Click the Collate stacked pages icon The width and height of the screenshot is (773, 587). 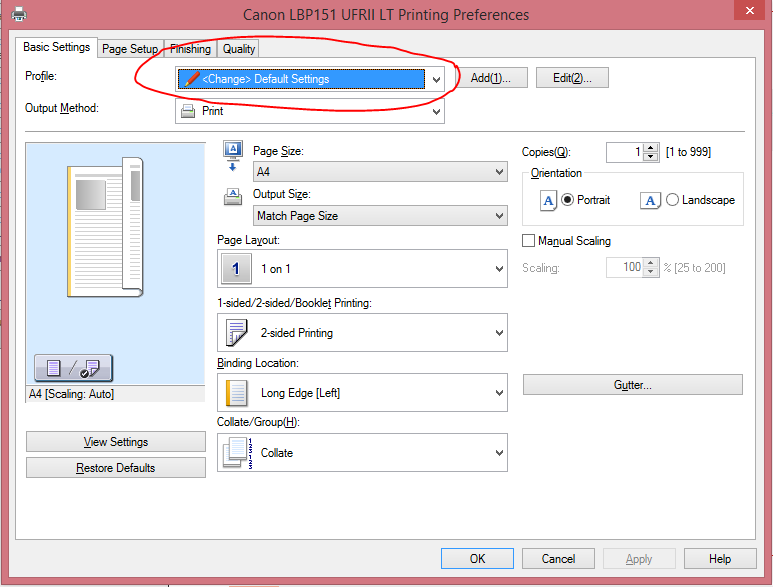(x=238, y=453)
